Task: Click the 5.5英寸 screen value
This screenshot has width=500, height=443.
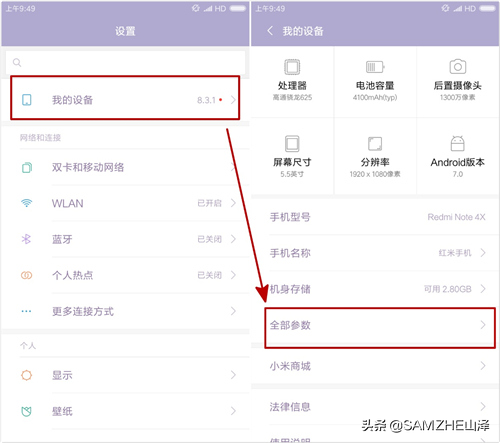Action: point(292,174)
